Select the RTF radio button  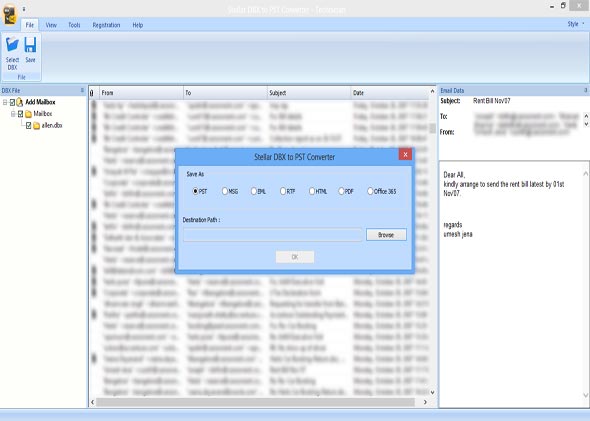283,191
